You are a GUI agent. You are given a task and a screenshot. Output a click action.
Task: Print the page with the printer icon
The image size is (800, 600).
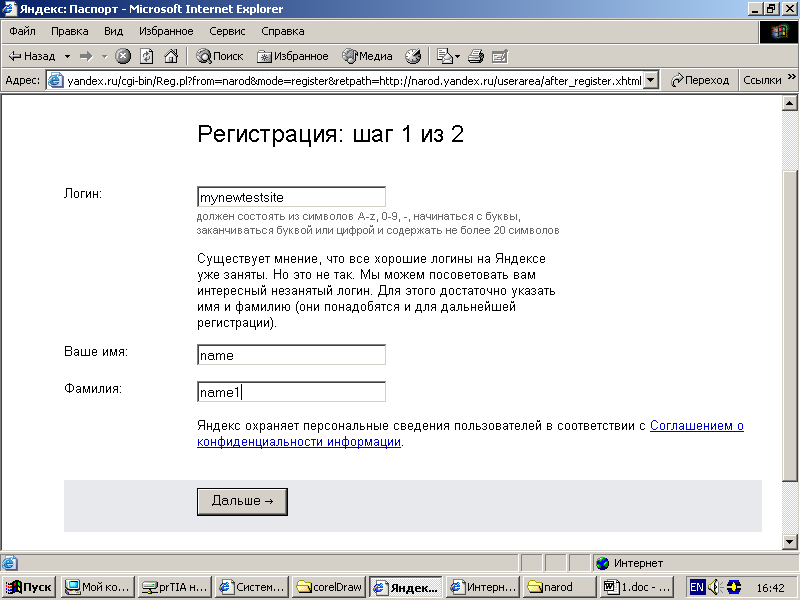click(476, 56)
